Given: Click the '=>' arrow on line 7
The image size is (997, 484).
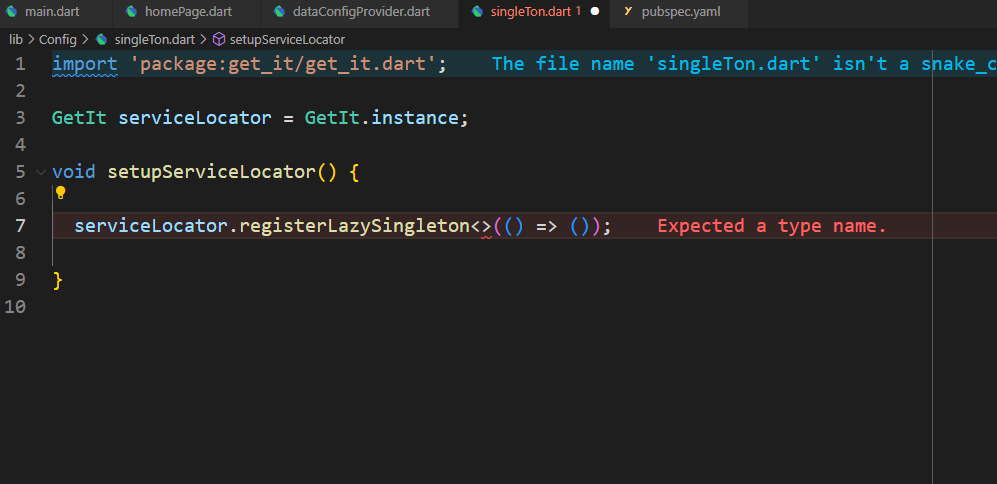Looking at the screenshot, I should 547,226.
